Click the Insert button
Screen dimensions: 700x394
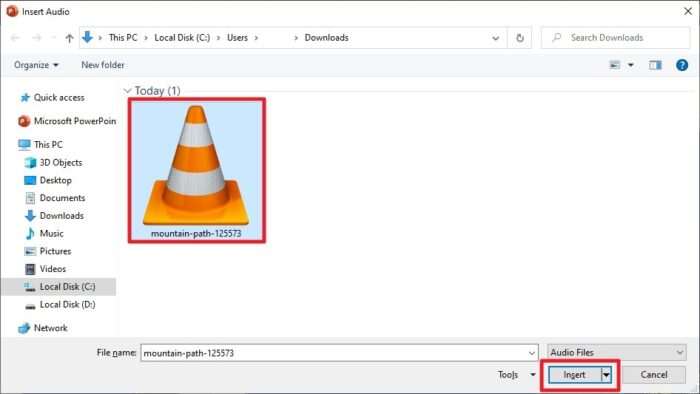click(575, 375)
